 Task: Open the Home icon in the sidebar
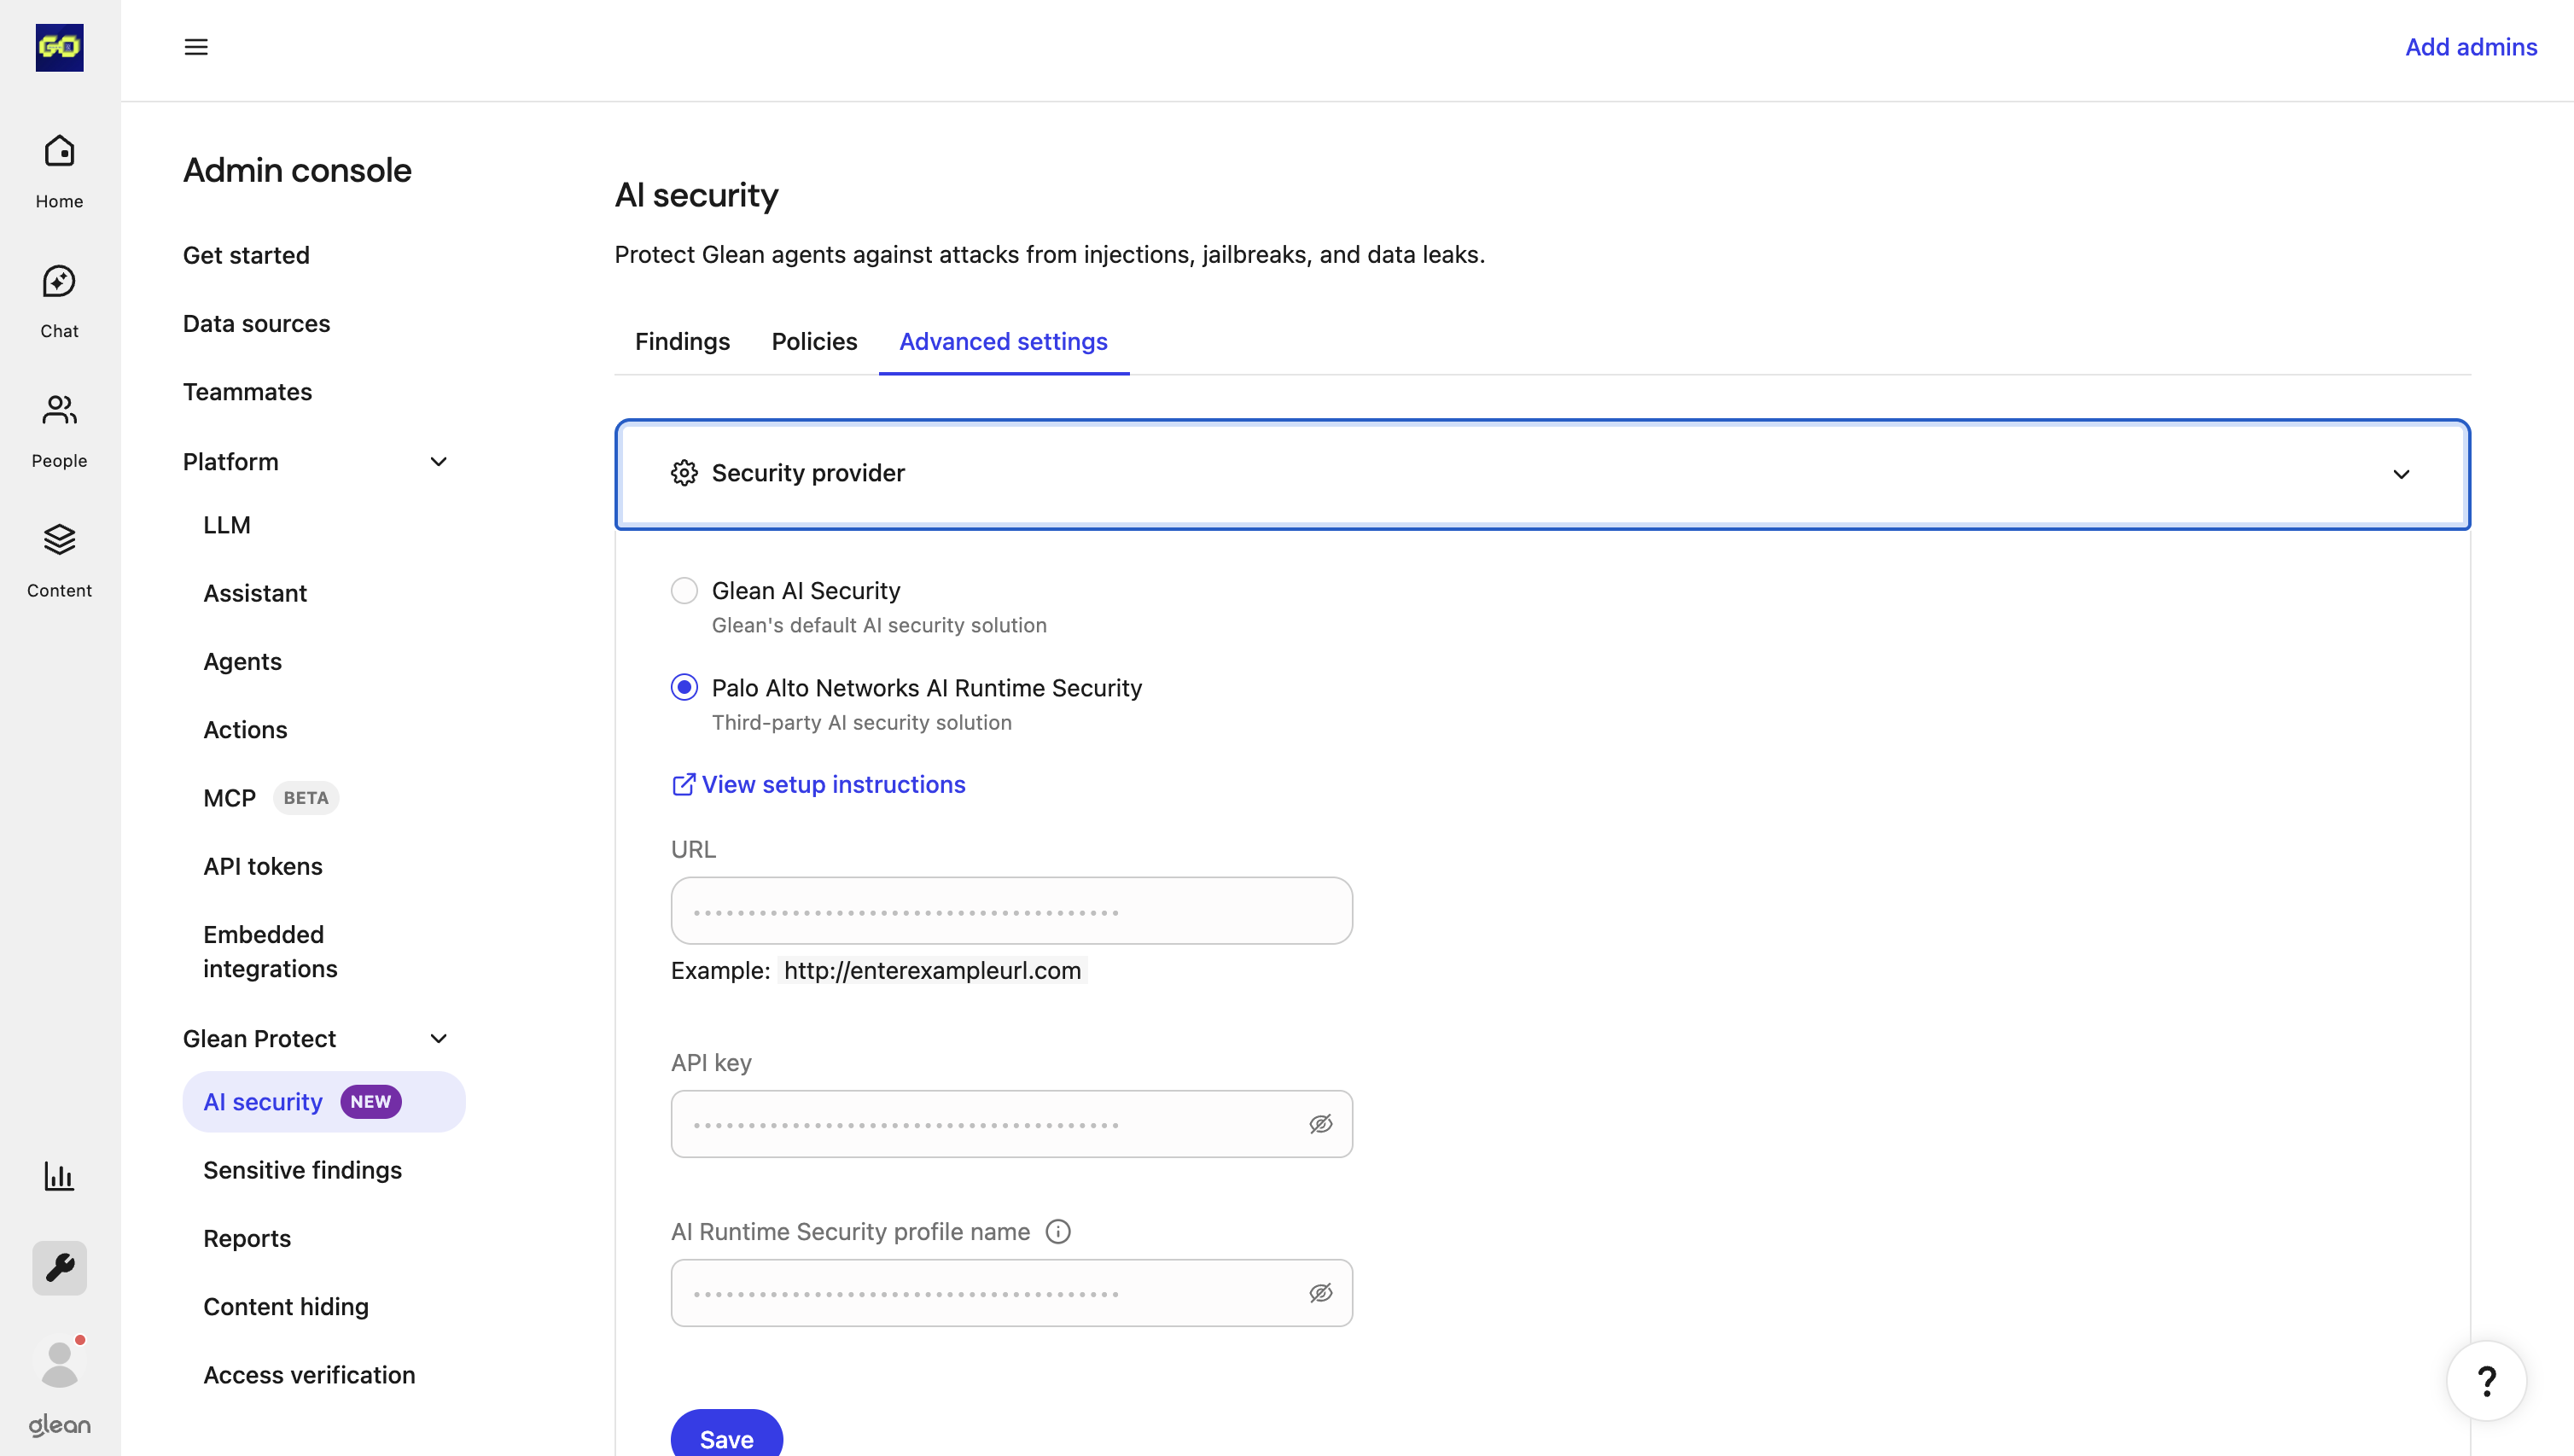click(59, 152)
